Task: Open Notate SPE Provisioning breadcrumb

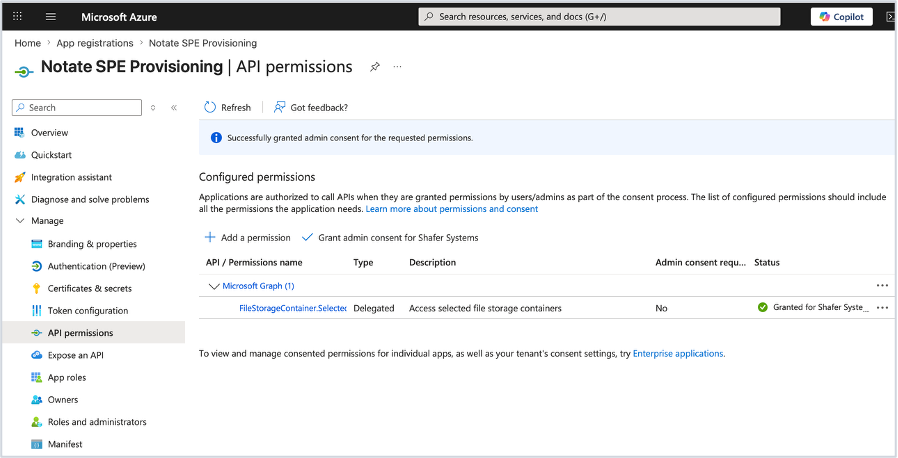Action: 203,43
